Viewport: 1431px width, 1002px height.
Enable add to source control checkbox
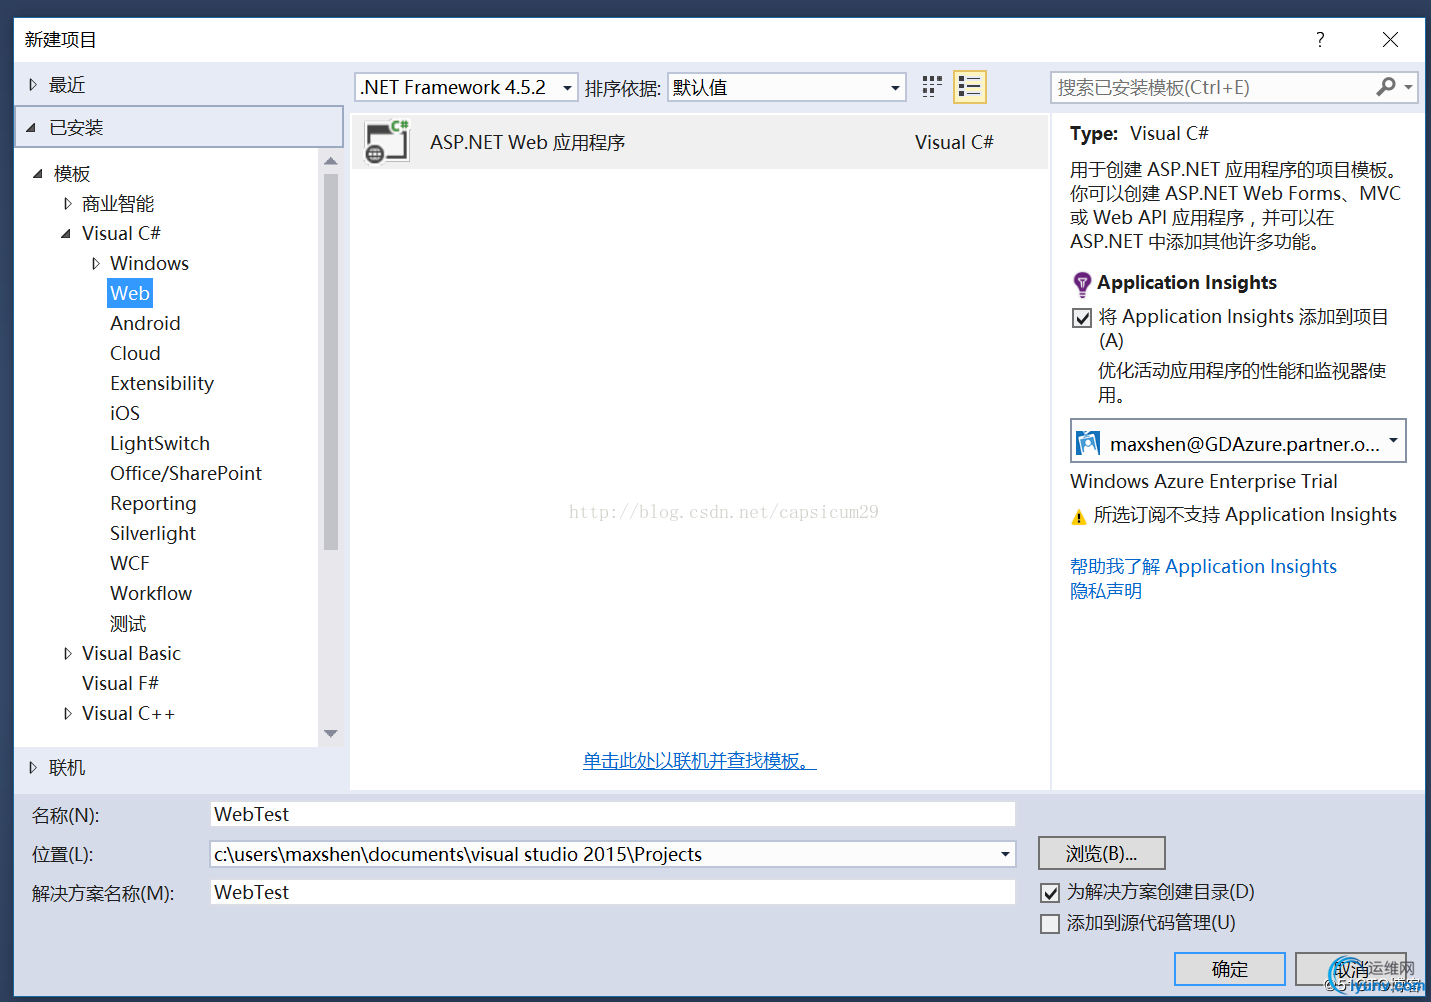point(1050,924)
